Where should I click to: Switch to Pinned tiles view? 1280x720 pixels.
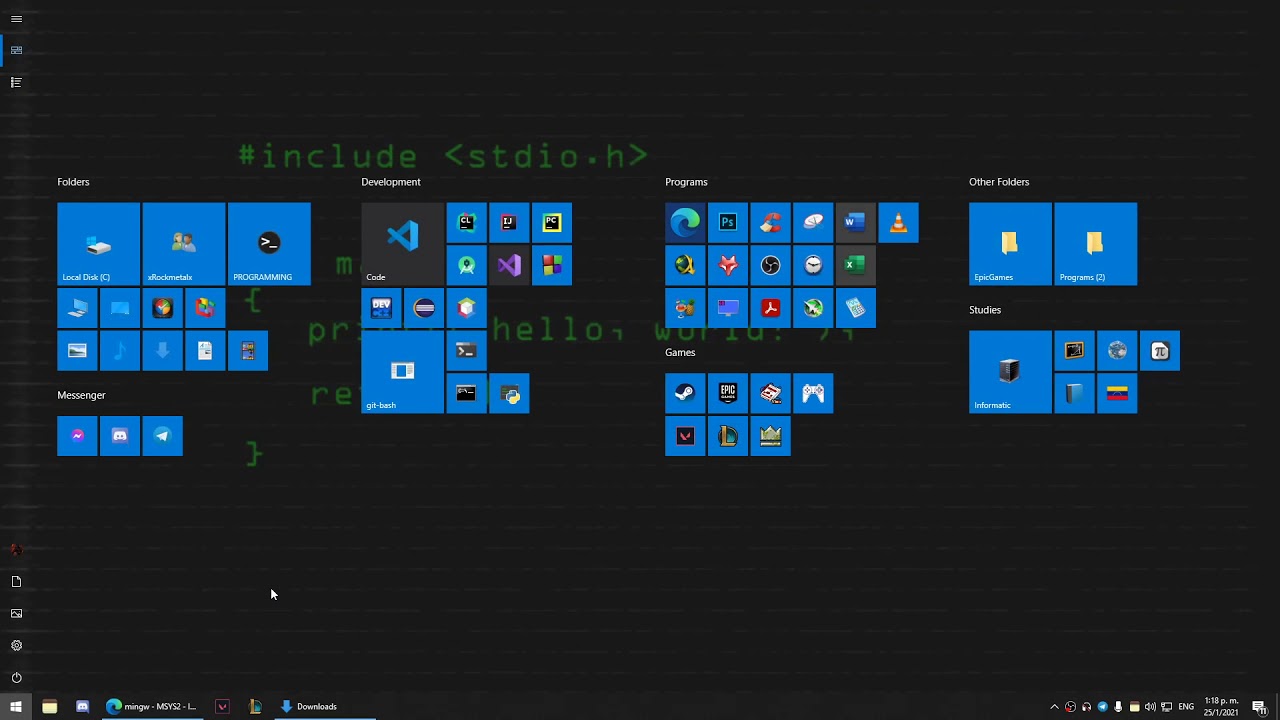click(16, 50)
